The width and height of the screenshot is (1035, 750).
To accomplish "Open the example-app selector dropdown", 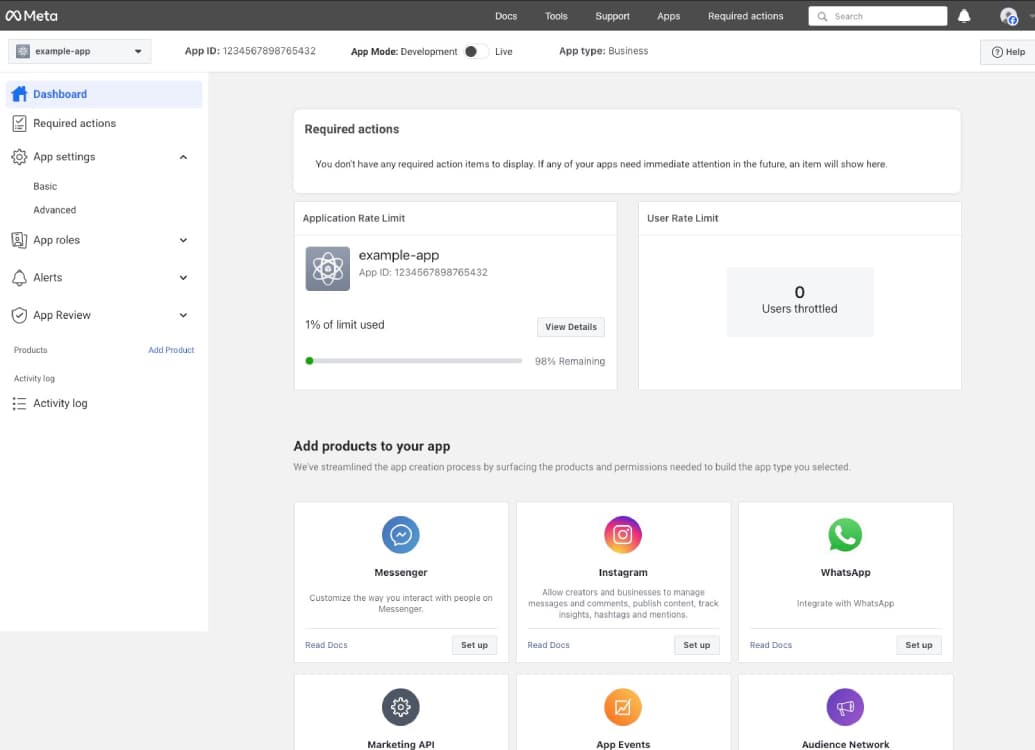I will tap(79, 51).
